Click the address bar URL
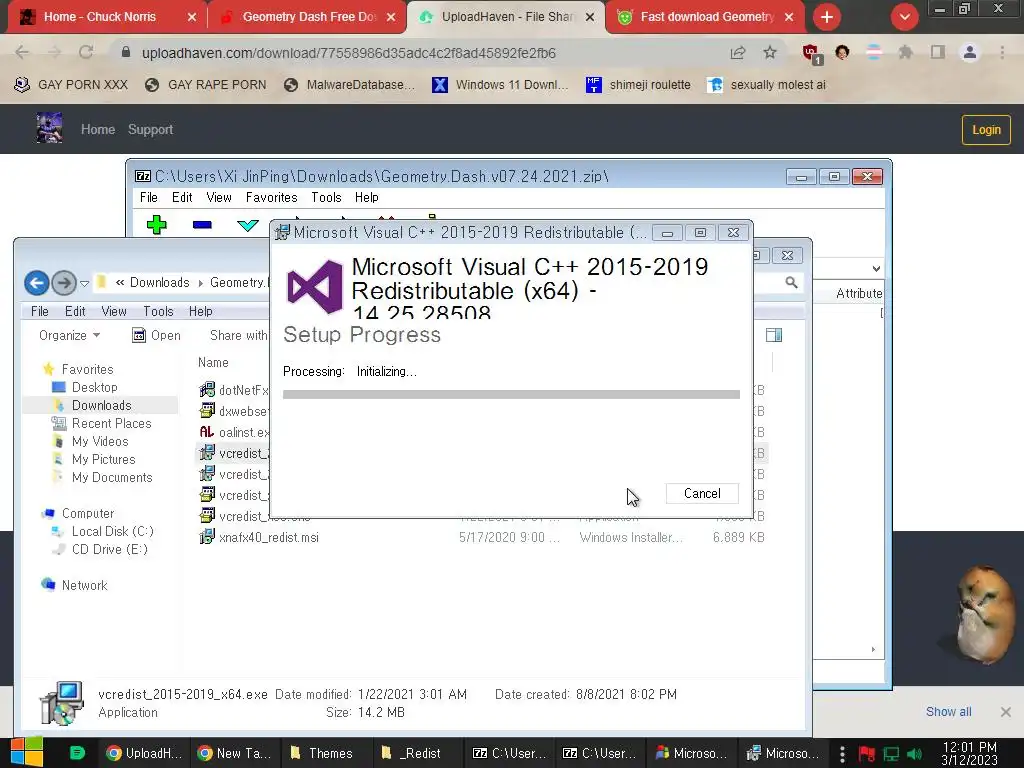This screenshot has width=1024, height=768. [349, 53]
